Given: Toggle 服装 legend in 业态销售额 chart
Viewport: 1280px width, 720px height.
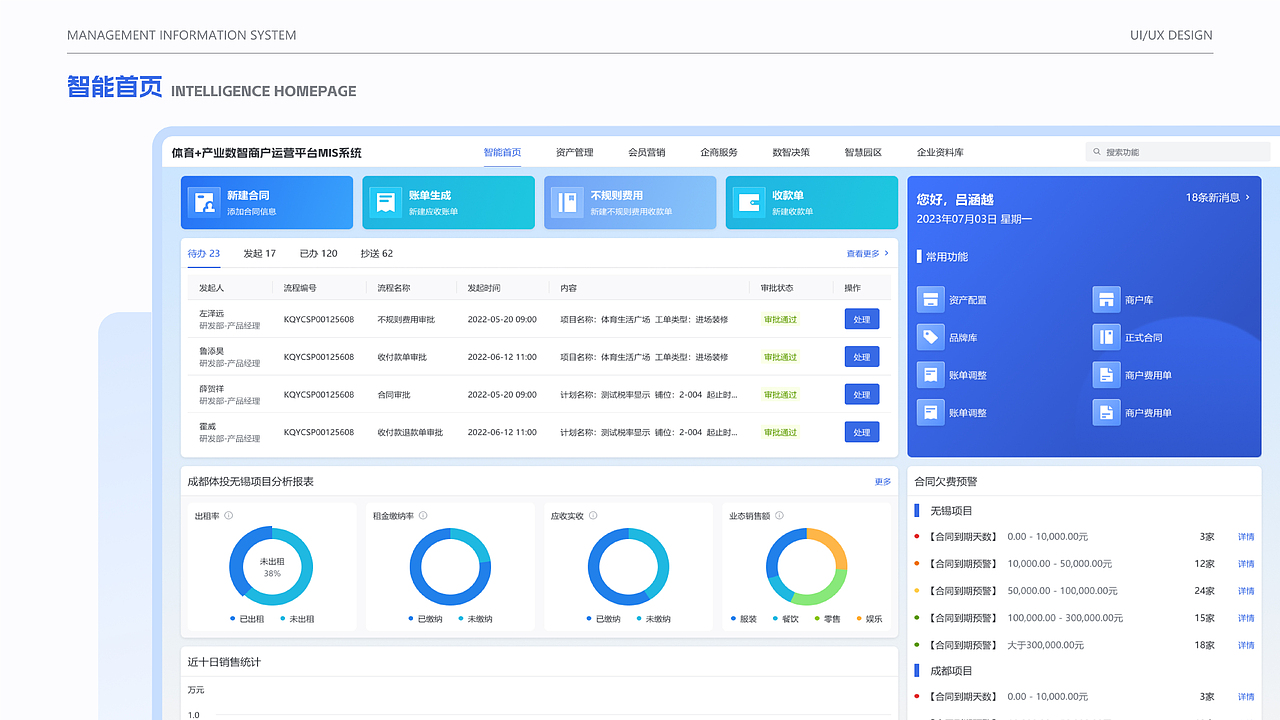Looking at the screenshot, I should point(743,619).
